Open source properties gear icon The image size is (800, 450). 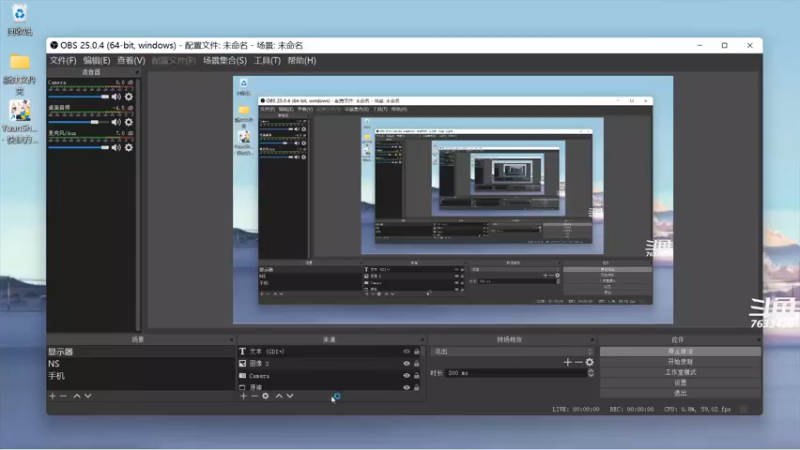pos(265,396)
